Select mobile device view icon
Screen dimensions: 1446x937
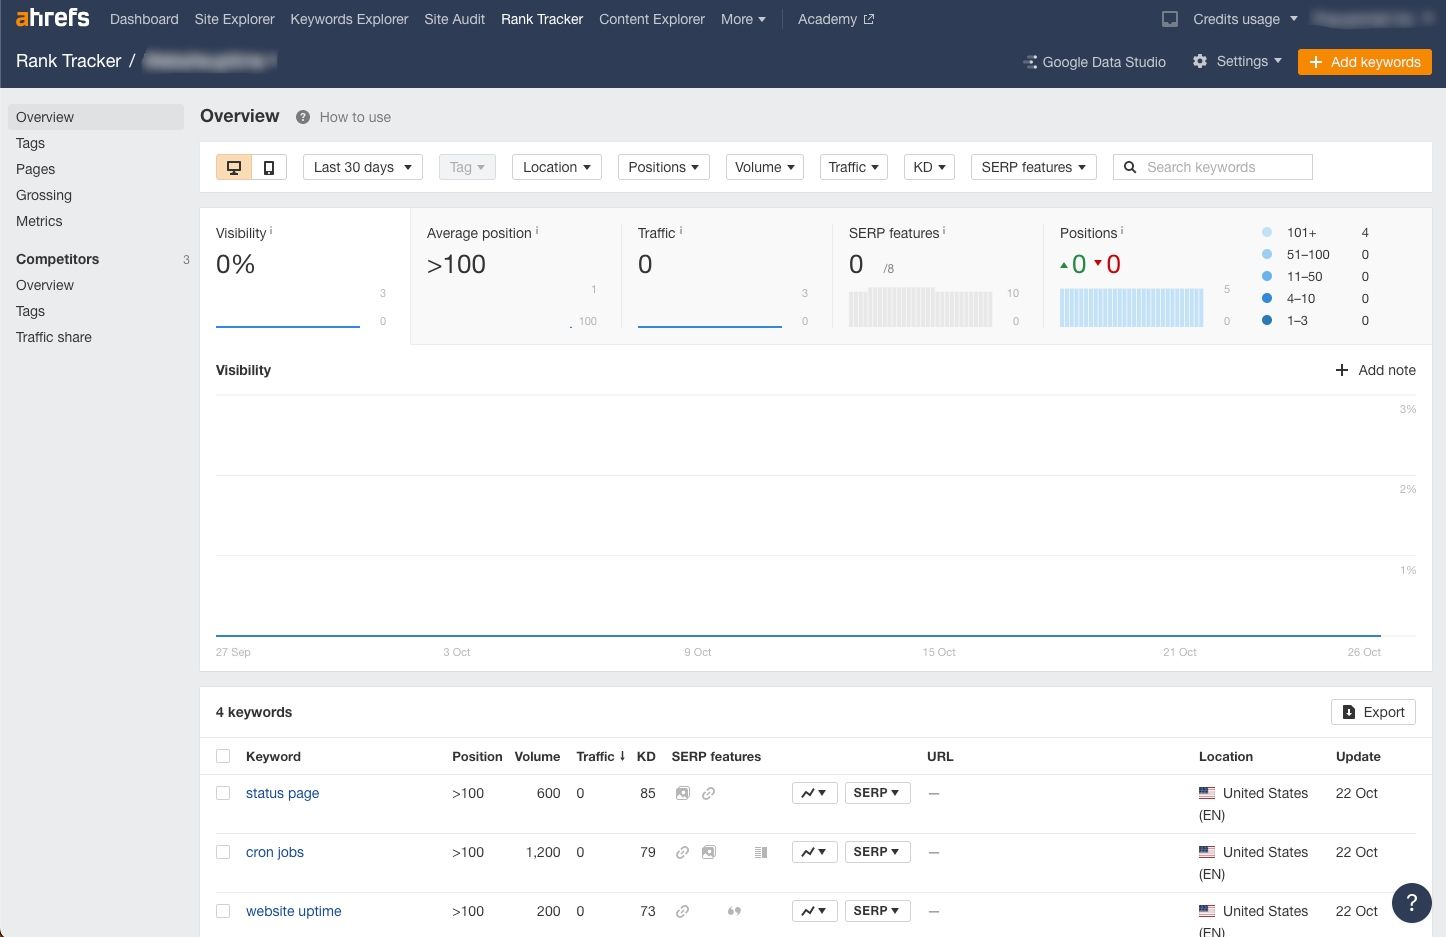(269, 167)
